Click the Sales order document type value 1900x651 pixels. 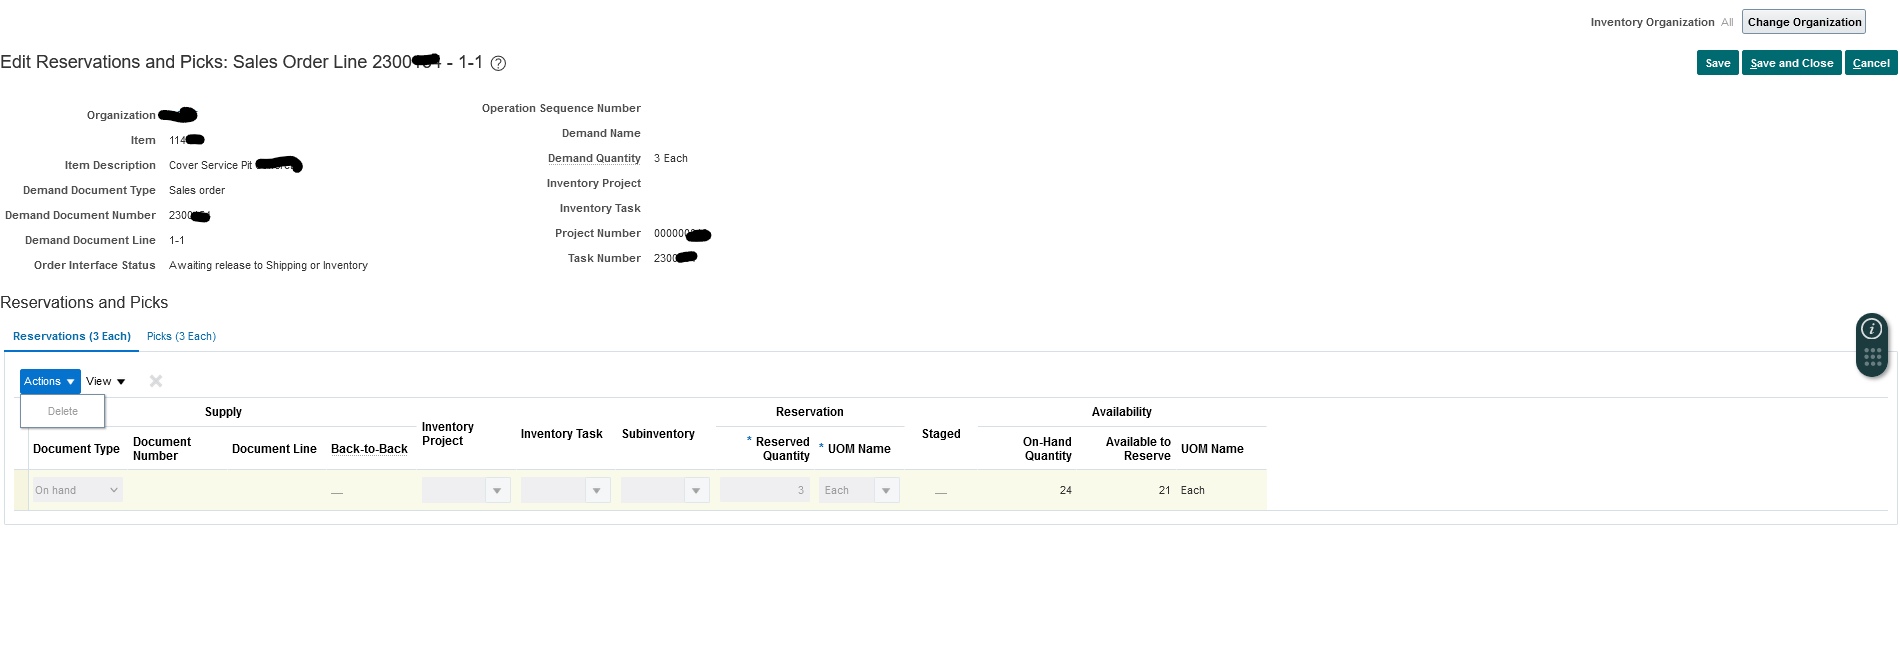[x=197, y=190]
